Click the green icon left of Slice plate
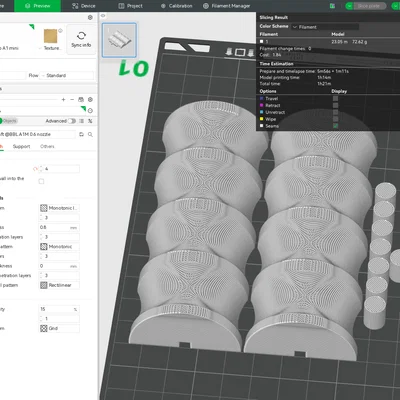 [332, 6]
